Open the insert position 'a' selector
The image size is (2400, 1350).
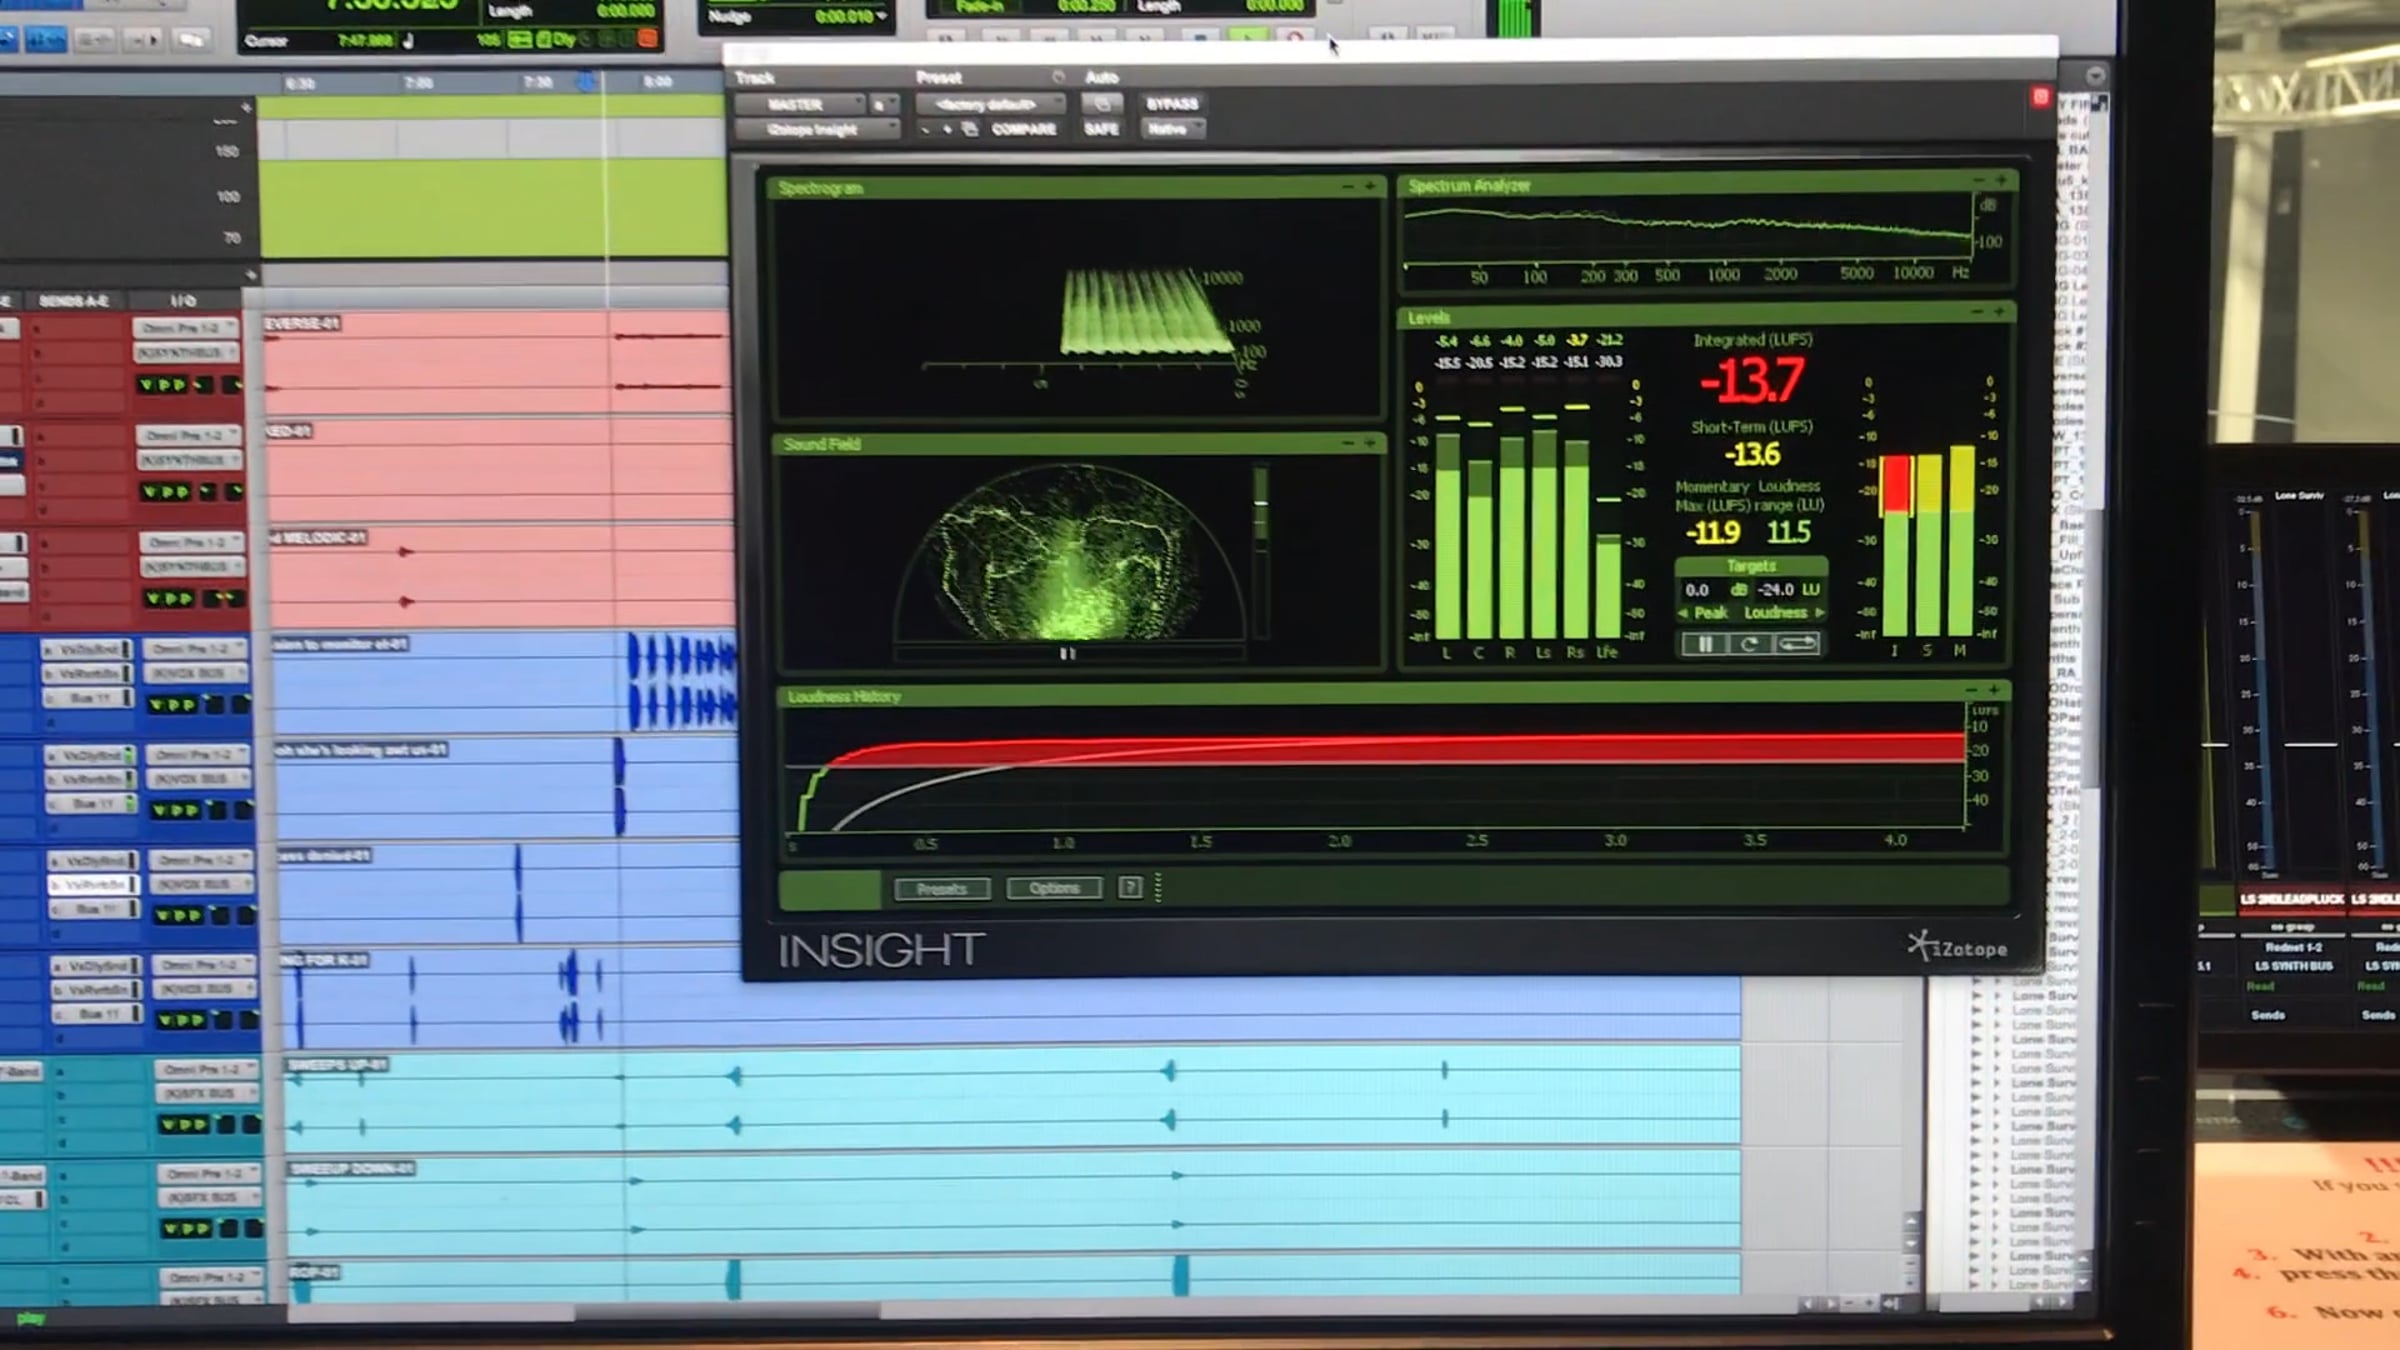tap(883, 104)
